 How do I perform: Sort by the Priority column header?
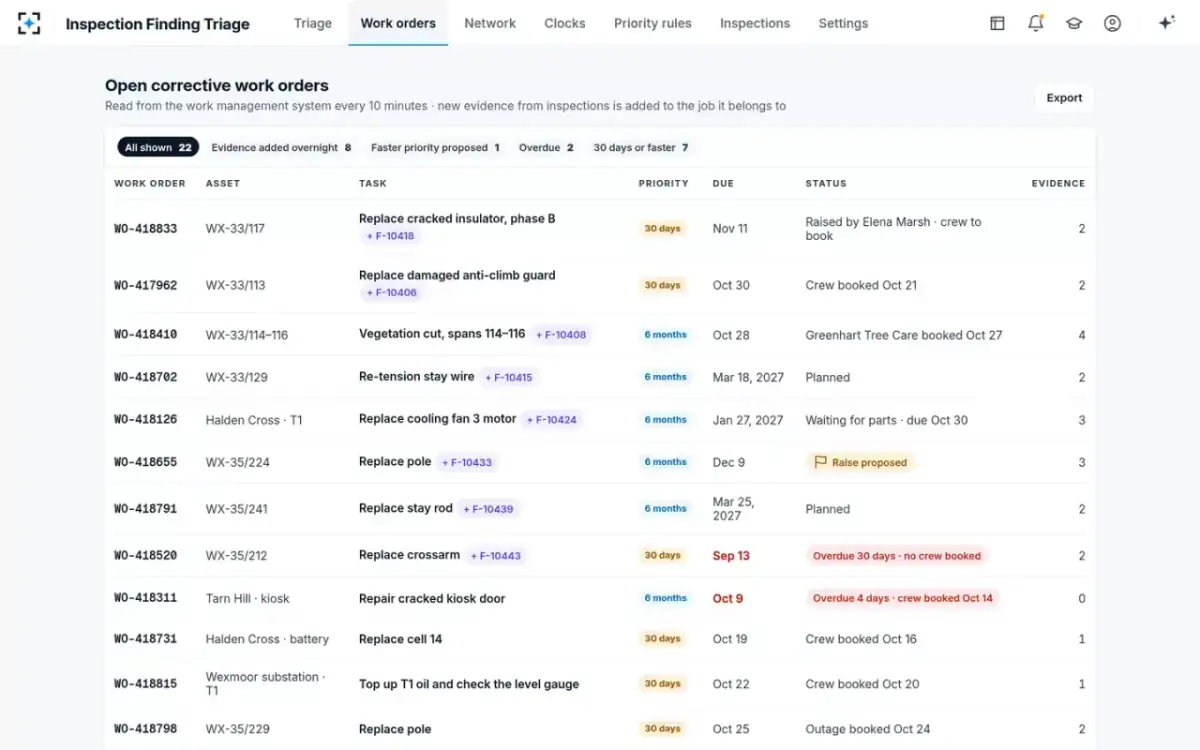pos(663,183)
